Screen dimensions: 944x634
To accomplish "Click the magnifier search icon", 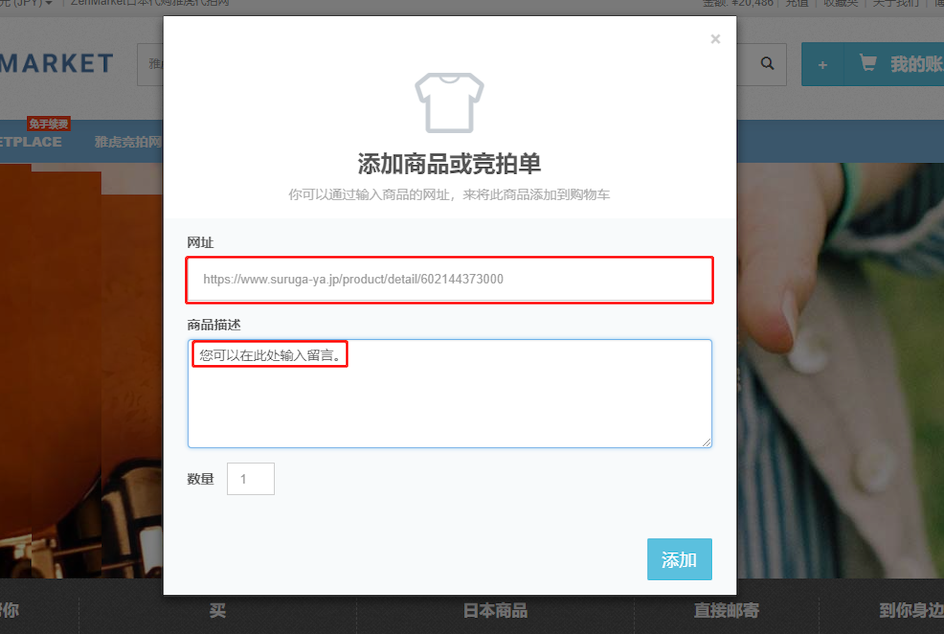I will click(767, 64).
